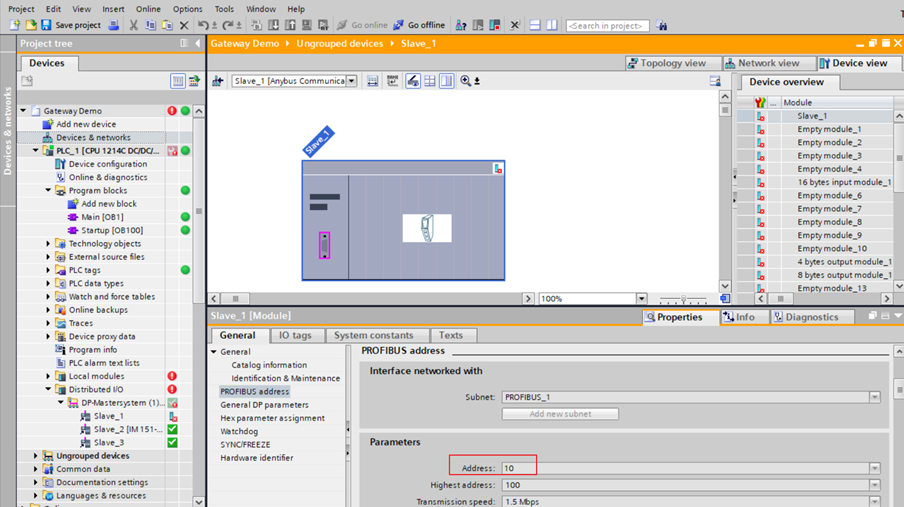Click the Save project toolbar icon
Viewport: 904px width, 507px height.
pos(46,25)
